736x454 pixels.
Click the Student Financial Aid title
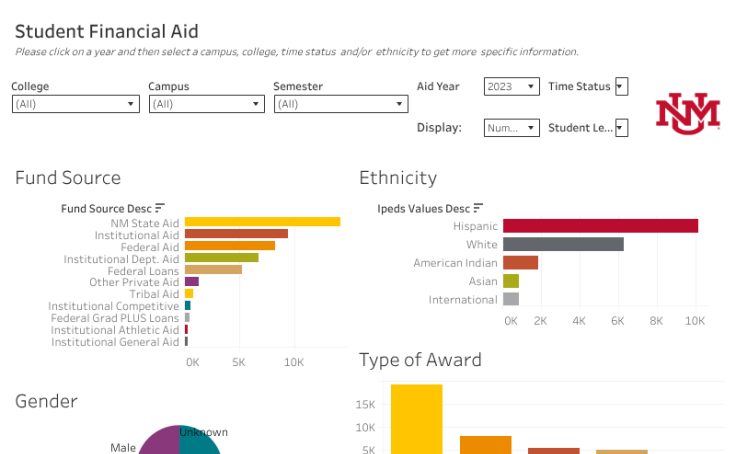[107, 31]
